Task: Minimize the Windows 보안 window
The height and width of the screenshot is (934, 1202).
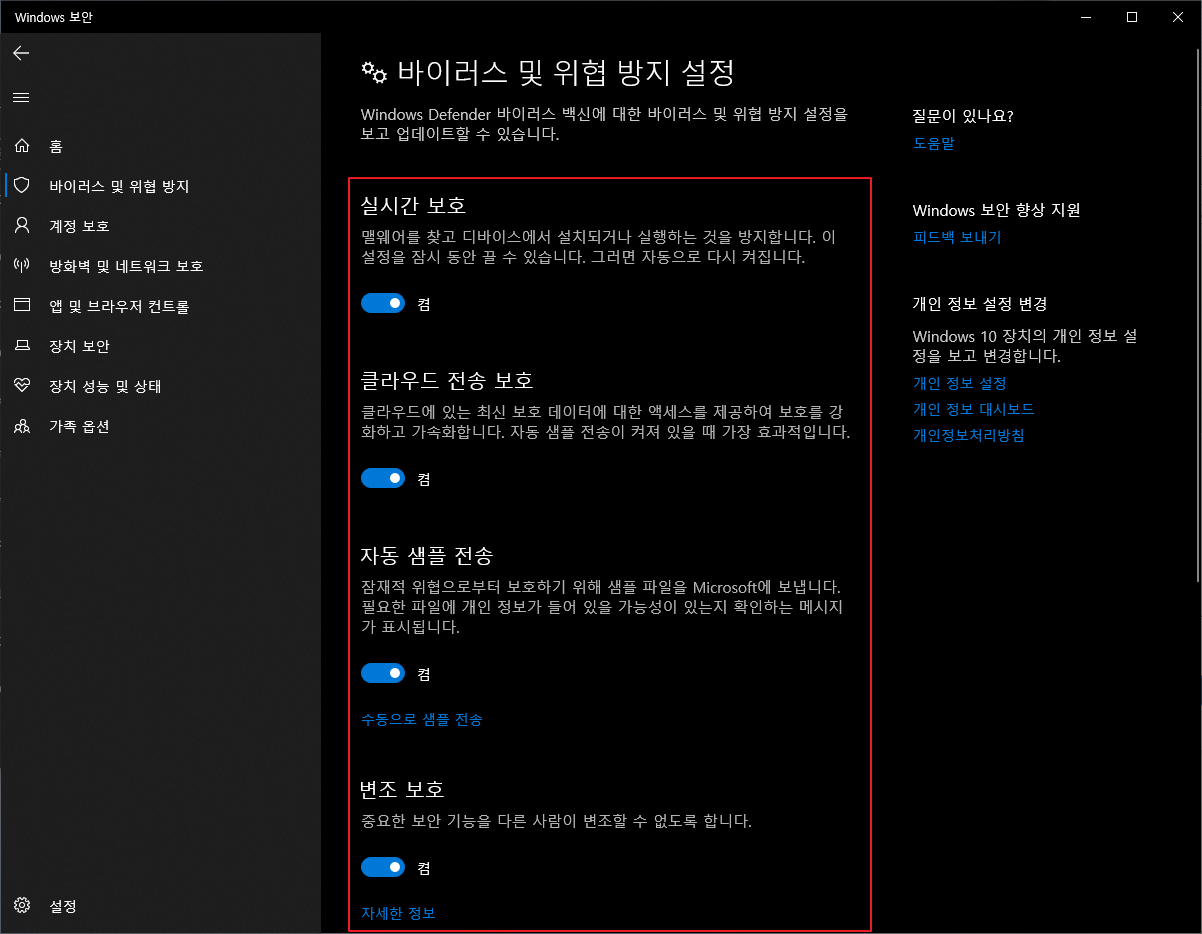Action: point(1086,17)
